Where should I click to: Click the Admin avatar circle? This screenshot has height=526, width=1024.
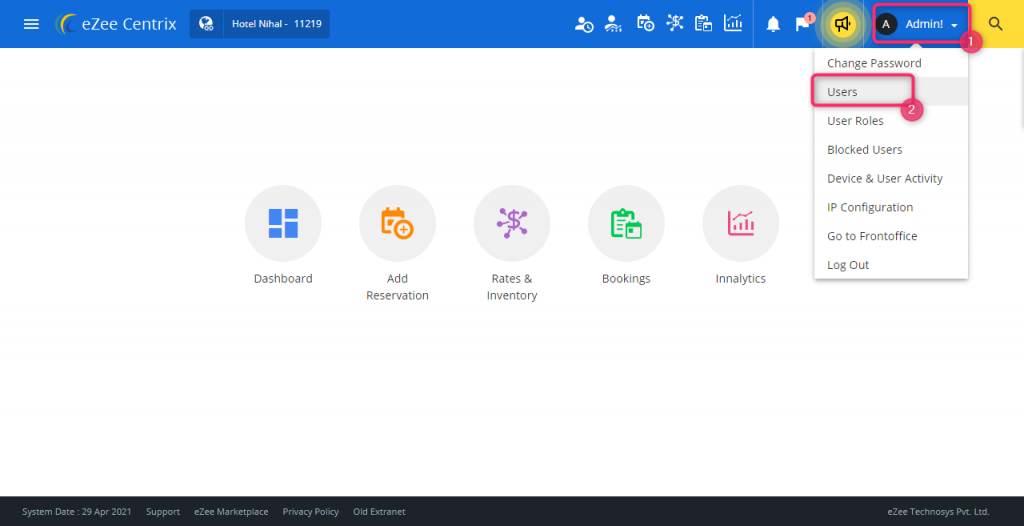[x=886, y=24]
